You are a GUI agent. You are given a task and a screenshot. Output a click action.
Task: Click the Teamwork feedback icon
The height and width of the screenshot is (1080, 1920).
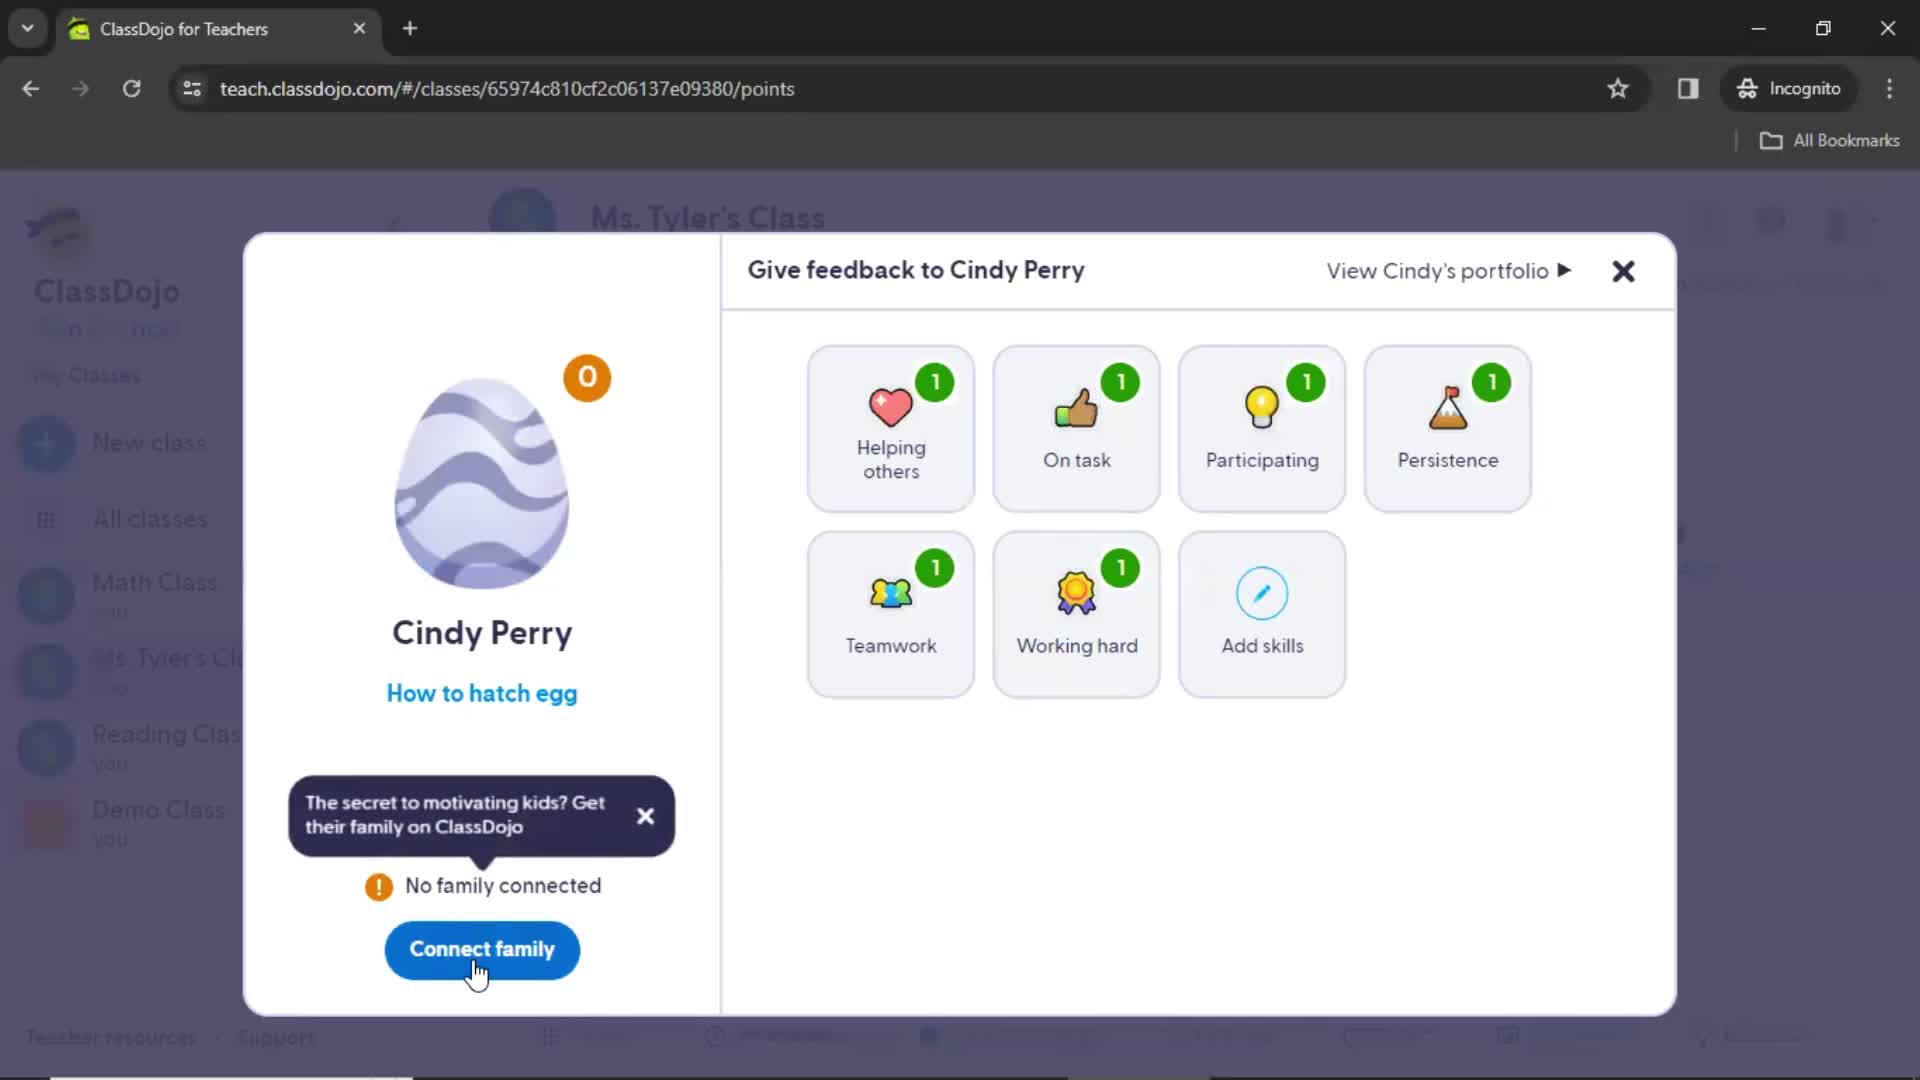[890, 613]
